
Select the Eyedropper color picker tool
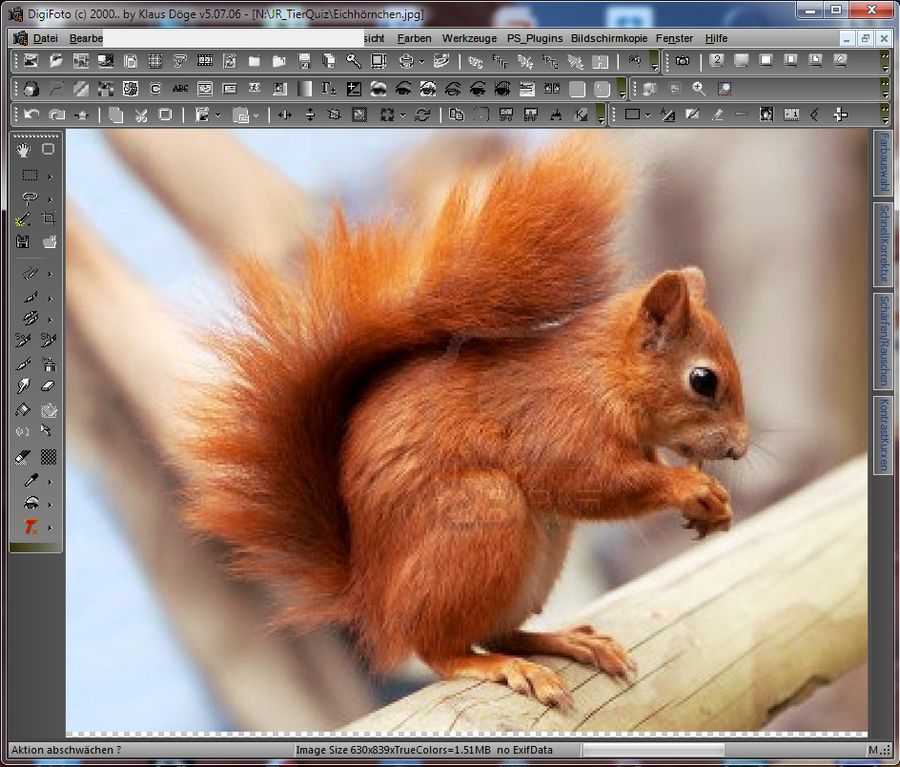point(30,480)
